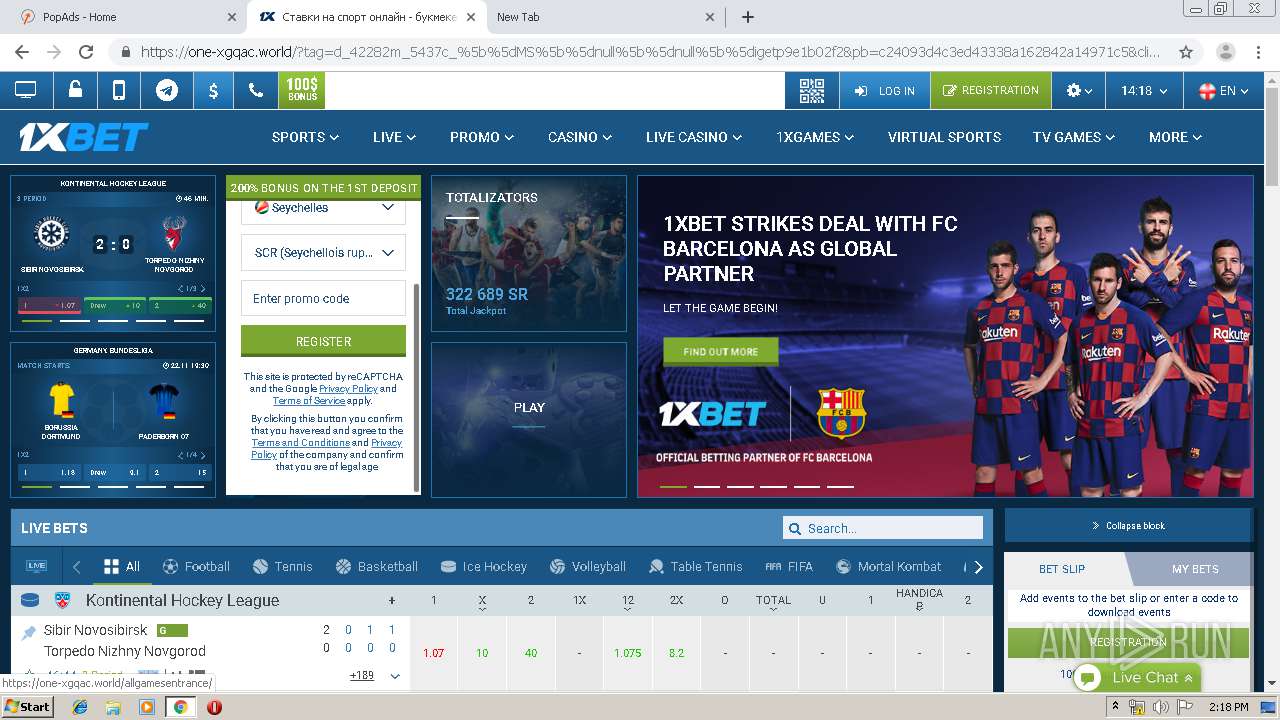Click Collapse block
This screenshot has height=720, width=1280.
(x=1128, y=525)
